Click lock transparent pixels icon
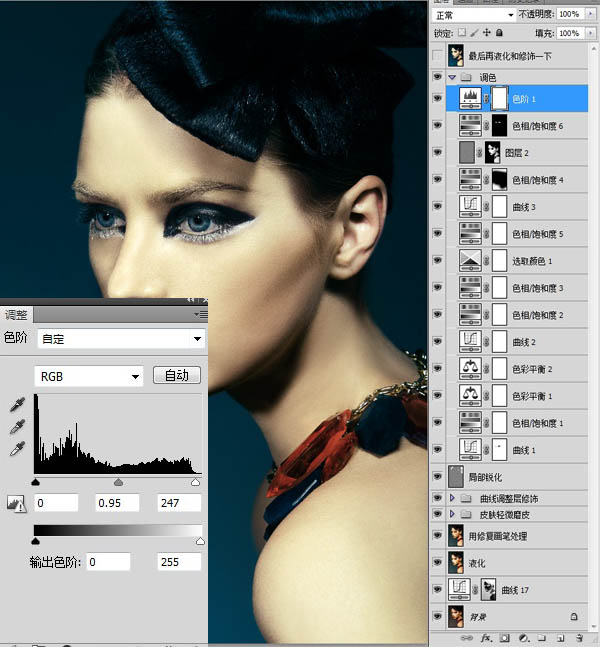This screenshot has width=600, height=647. point(462,33)
